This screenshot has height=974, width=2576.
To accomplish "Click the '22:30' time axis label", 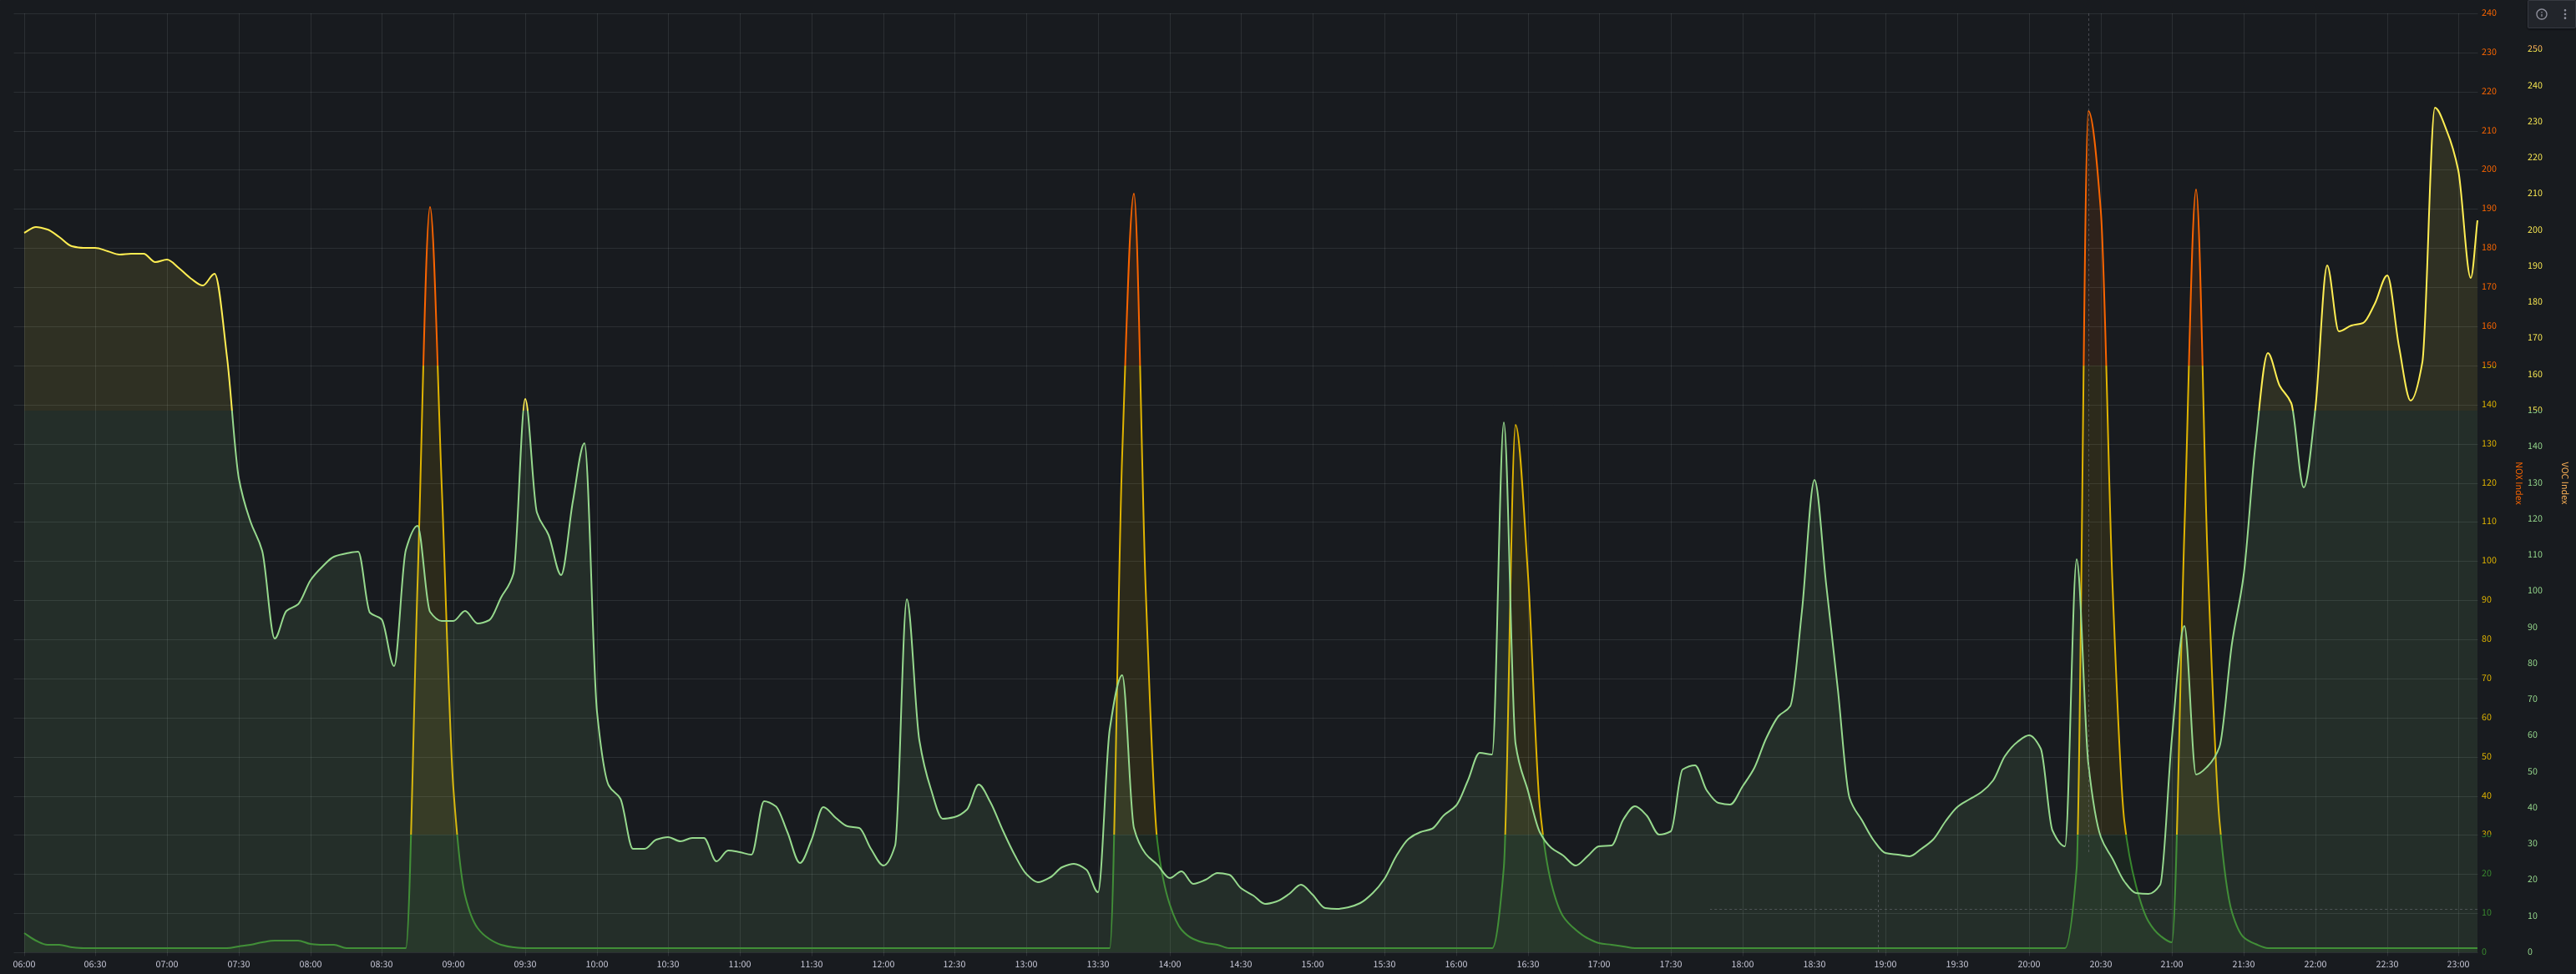I will tap(2387, 965).
